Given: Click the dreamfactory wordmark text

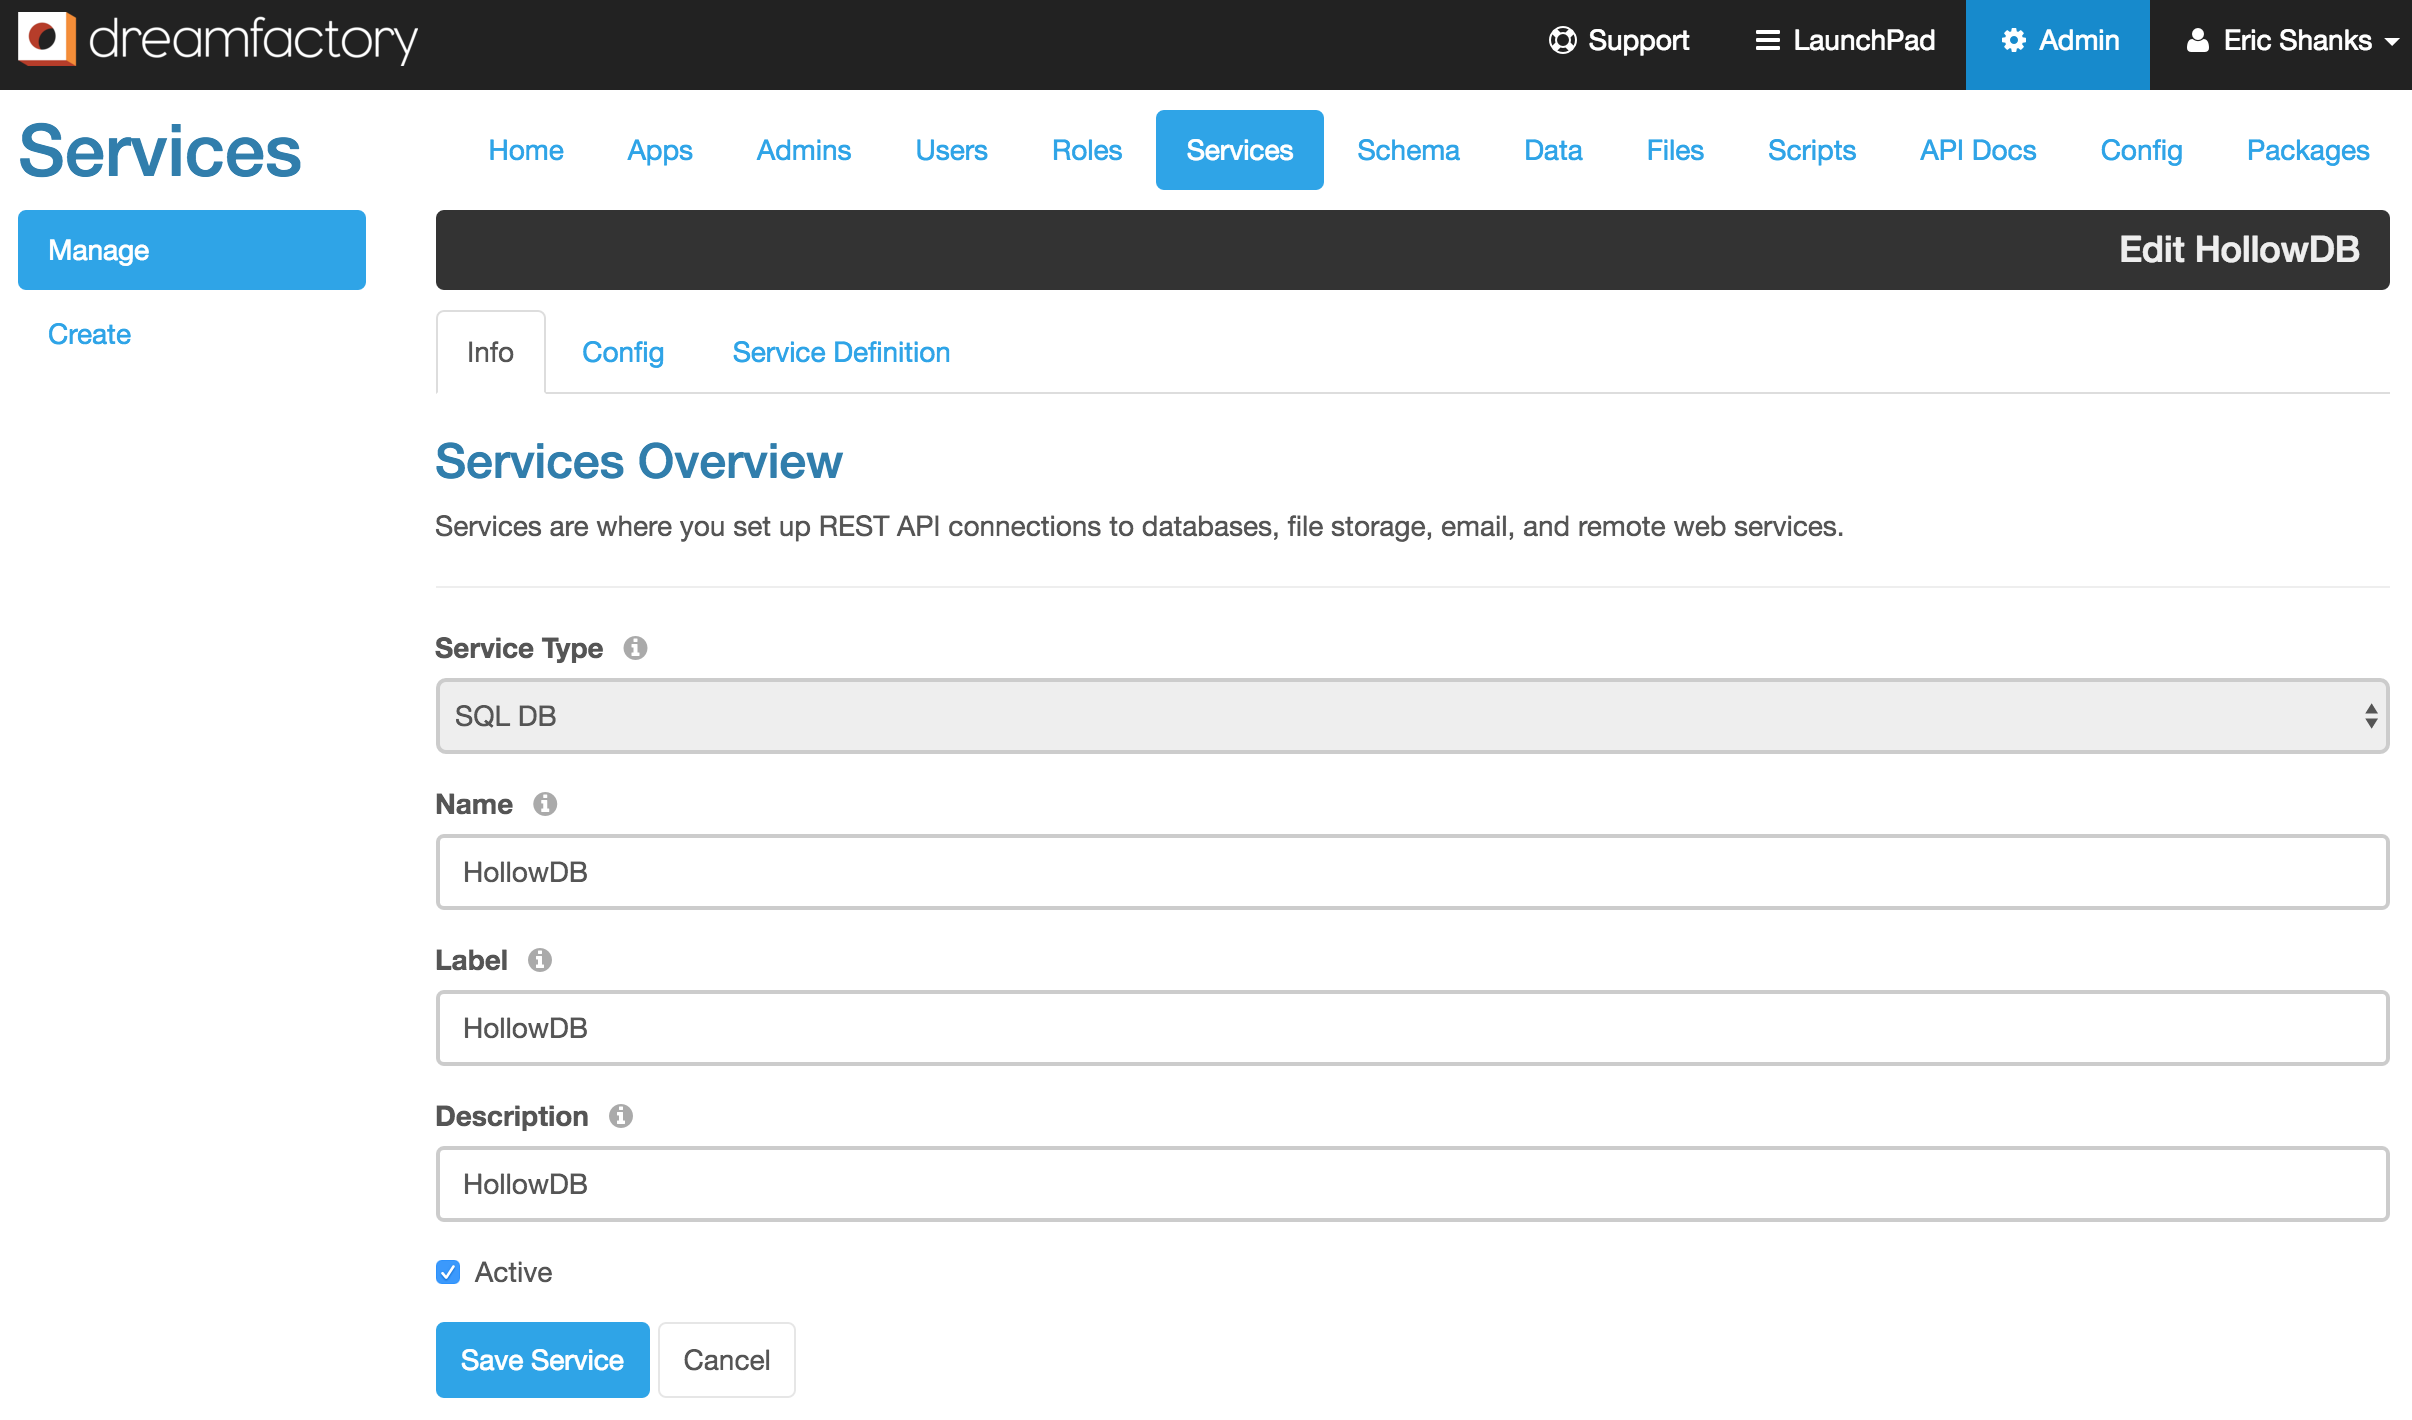Looking at the screenshot, I should pos(253,40).
